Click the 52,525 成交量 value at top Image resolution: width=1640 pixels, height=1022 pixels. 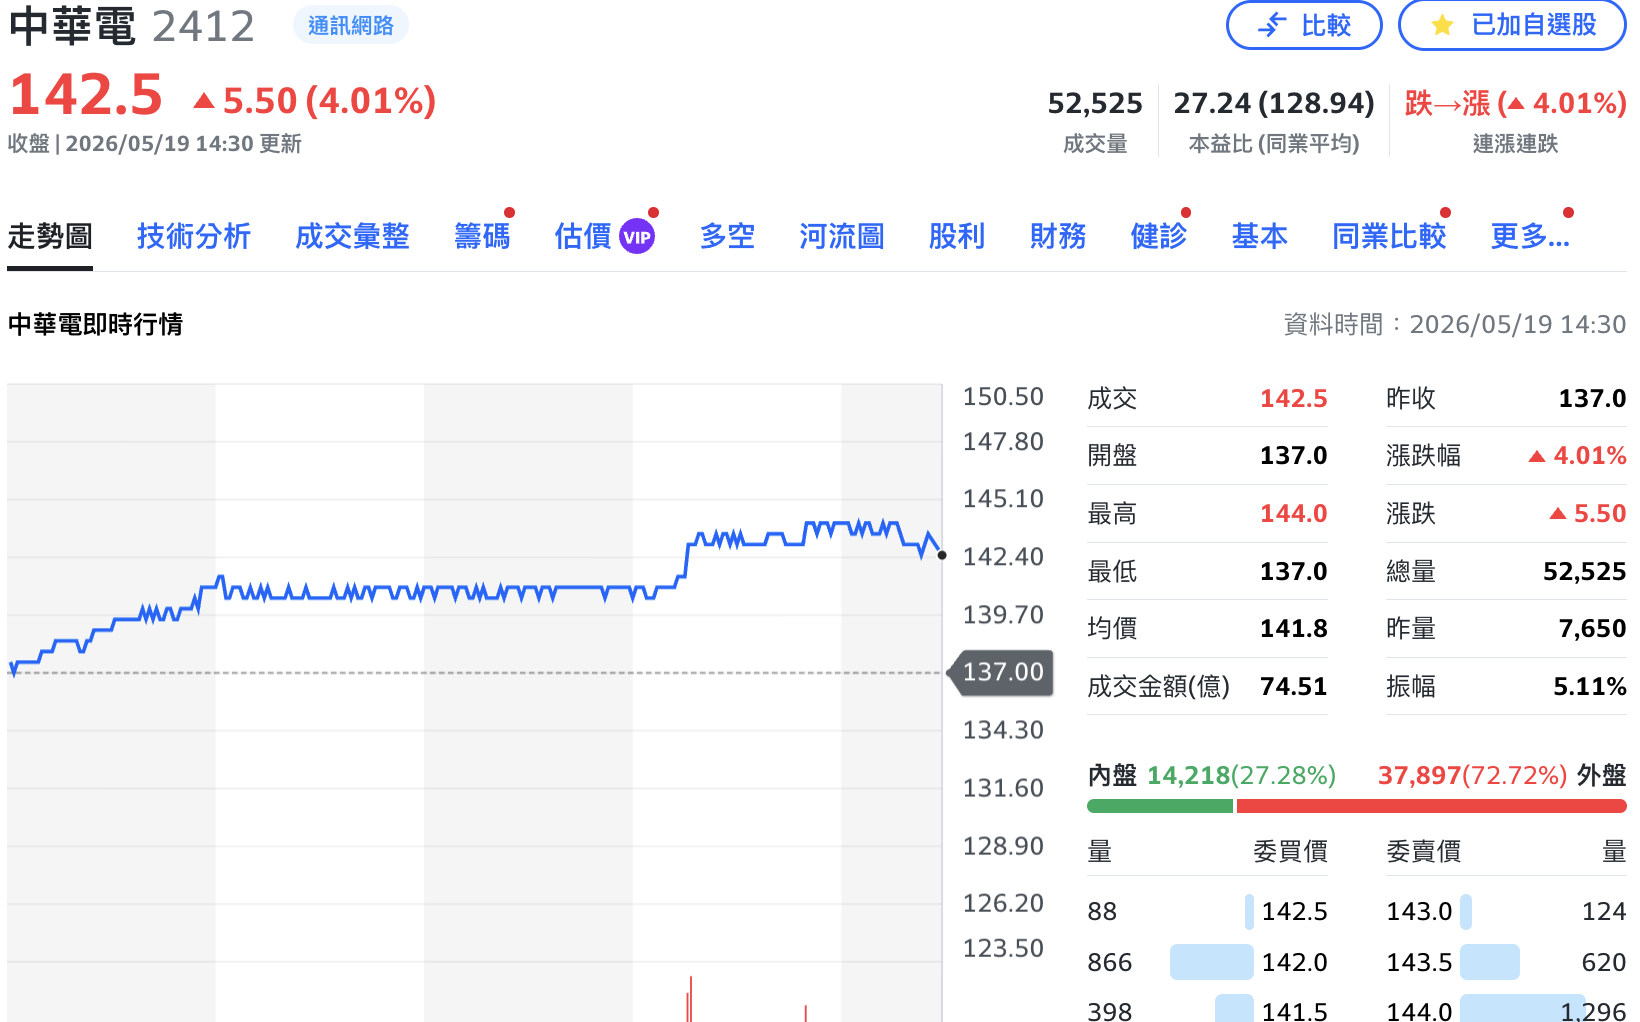click(x=1095, y=103)
